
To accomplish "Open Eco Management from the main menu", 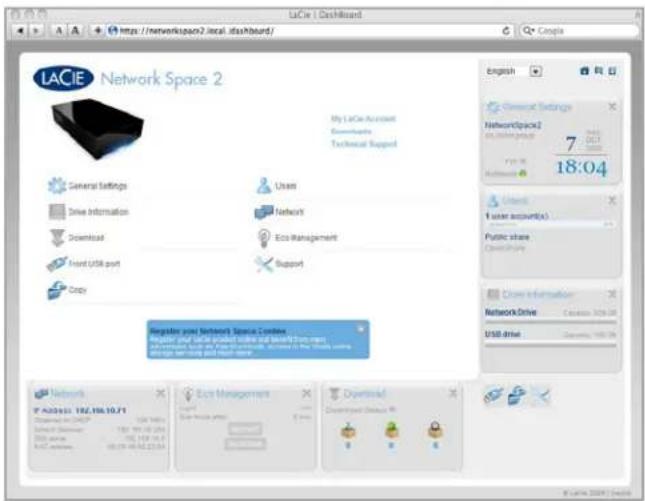I will point(297,237).
